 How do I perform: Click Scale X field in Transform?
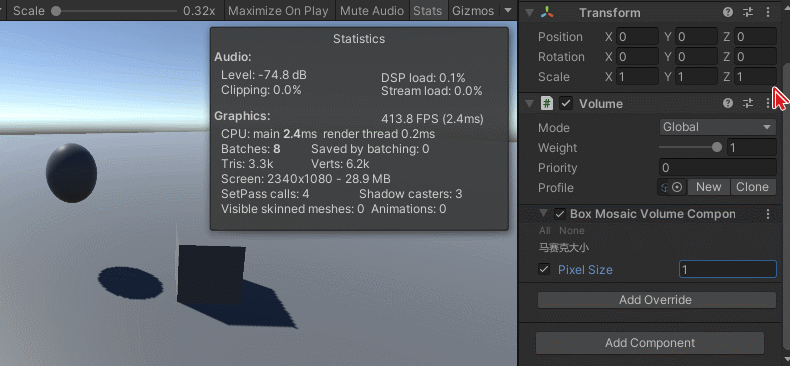(x=637, y=77)
